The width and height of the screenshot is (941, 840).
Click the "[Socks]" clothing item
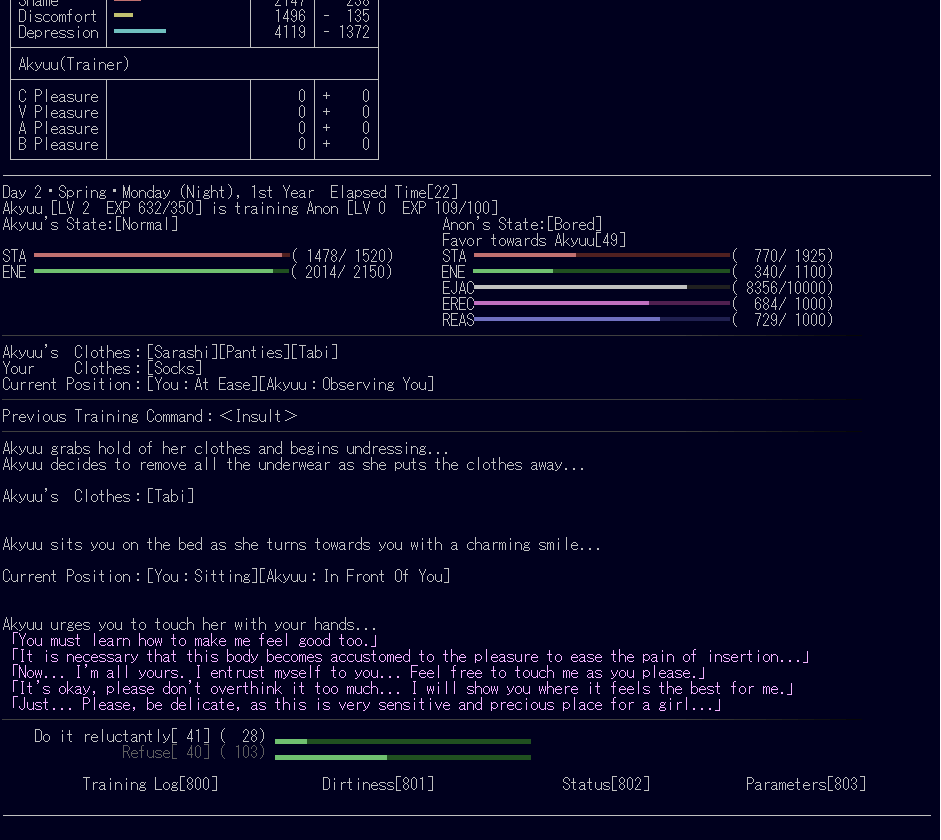coord(174,368)
